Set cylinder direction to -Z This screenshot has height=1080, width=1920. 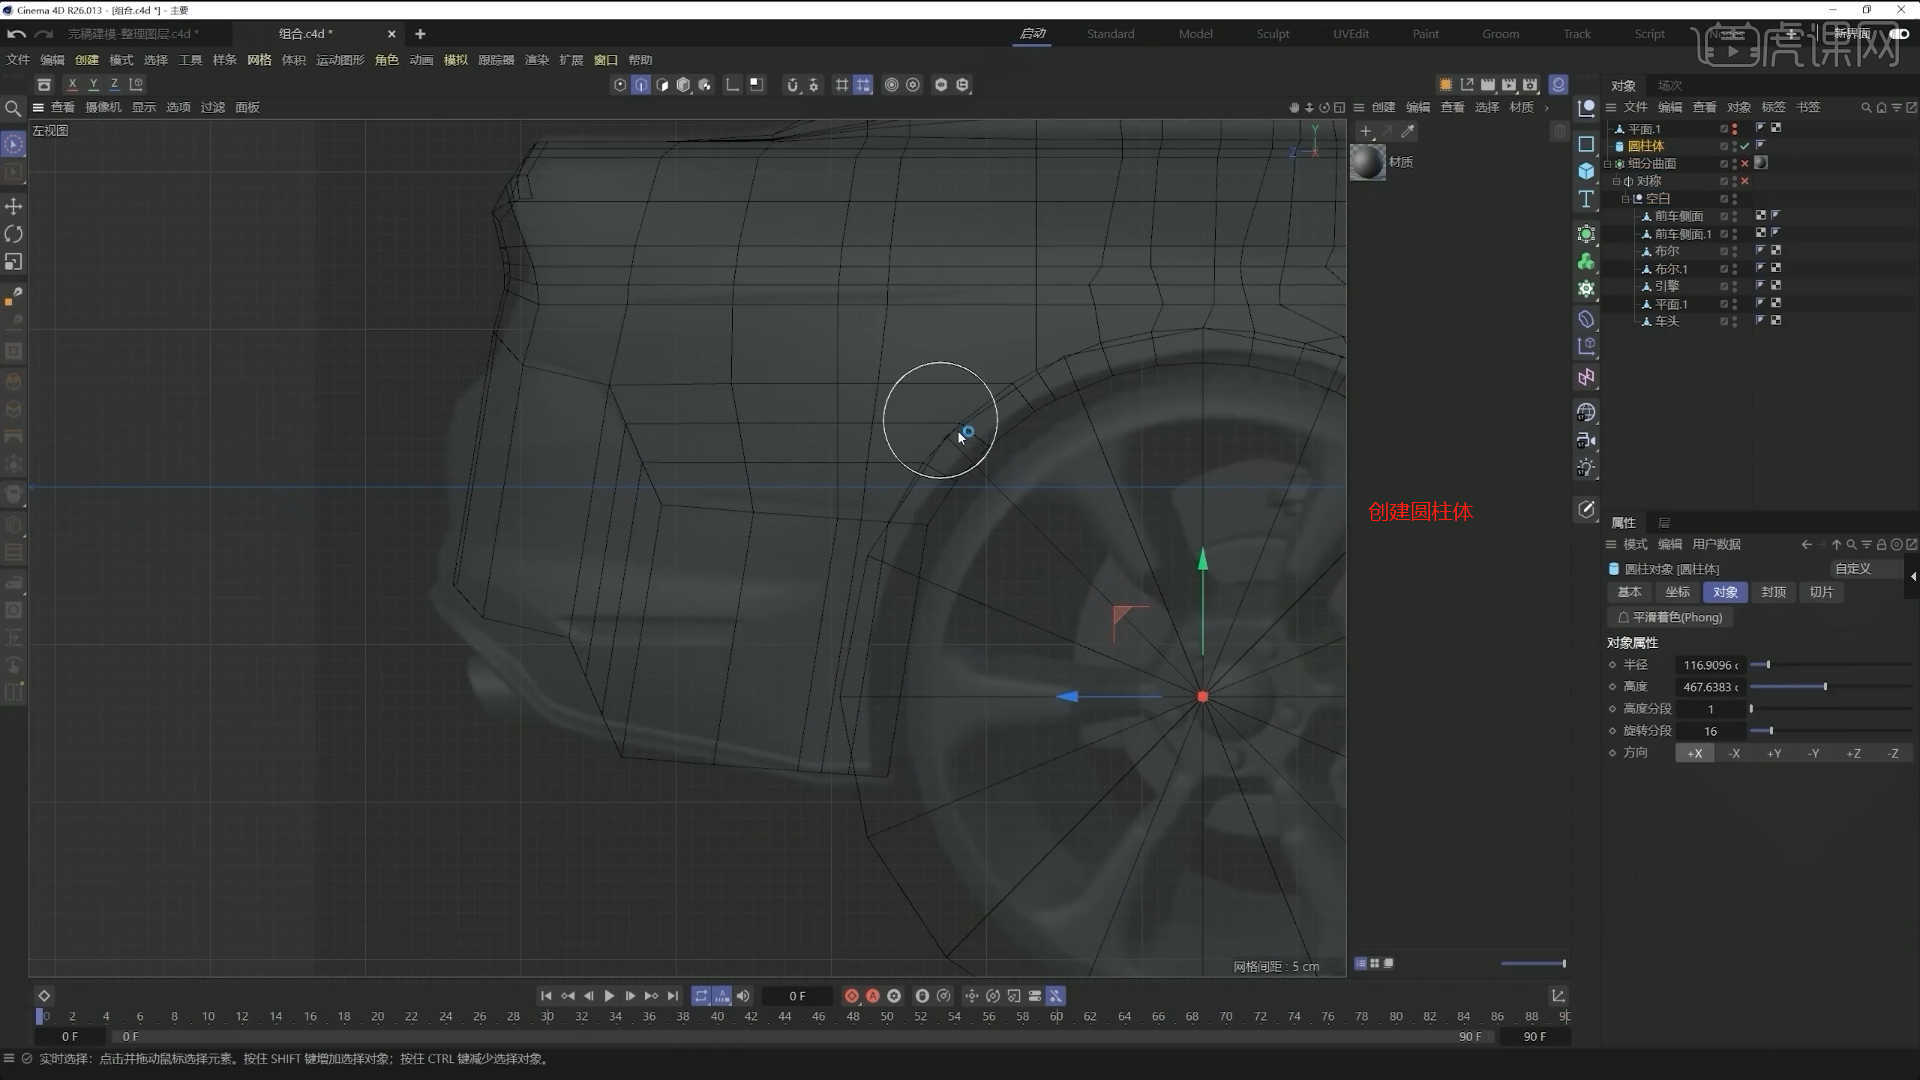[1893, 754]
